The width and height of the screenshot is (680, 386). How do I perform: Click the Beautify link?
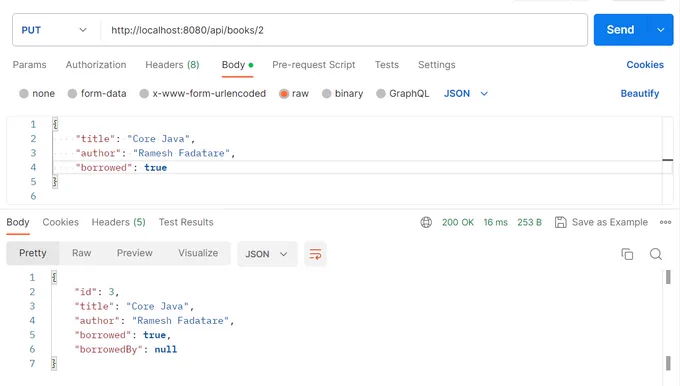click(x=640, y=94)
